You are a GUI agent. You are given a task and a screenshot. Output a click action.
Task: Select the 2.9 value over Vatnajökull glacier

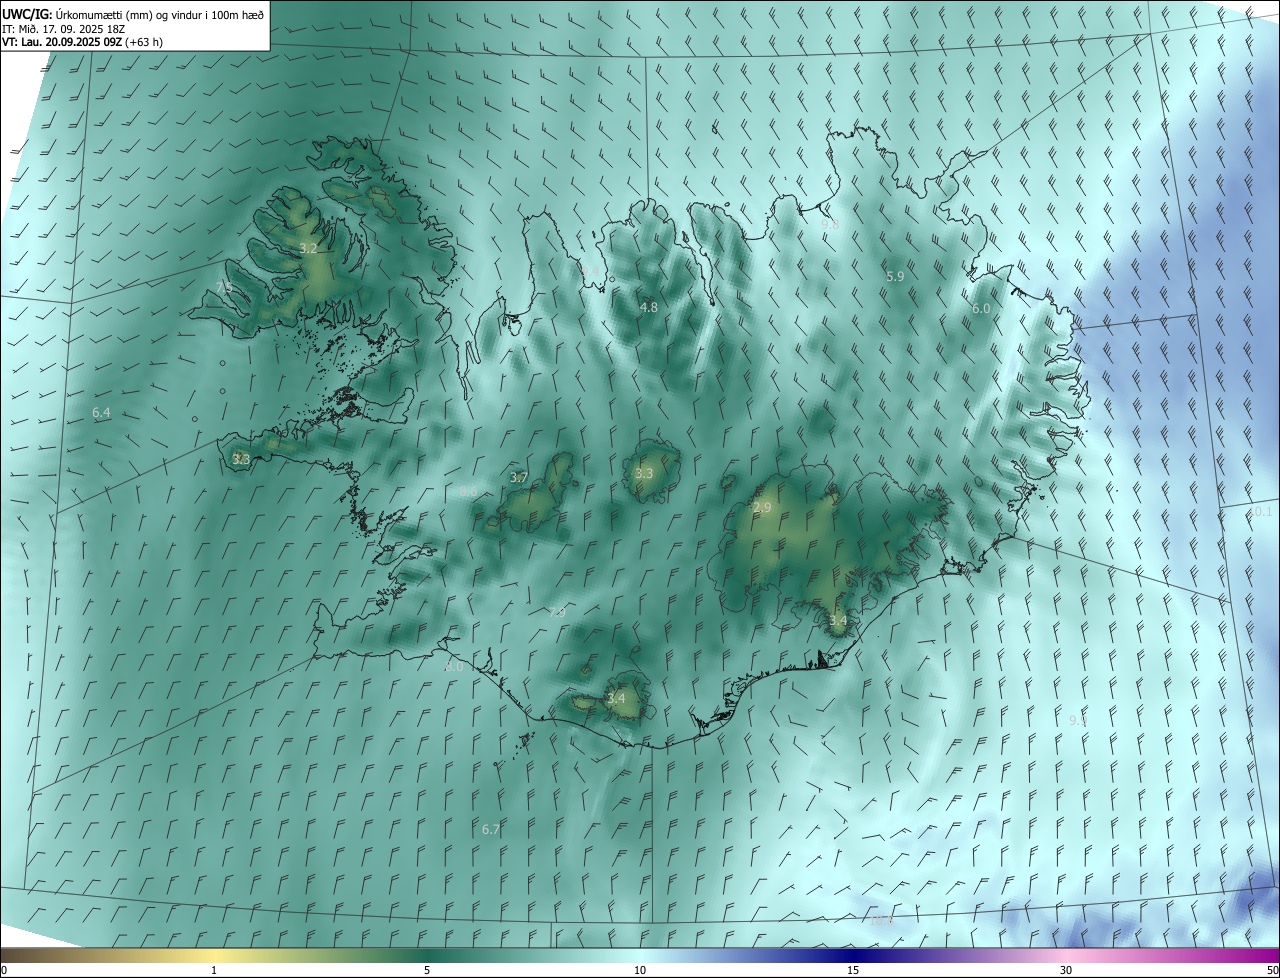click(x=762, y=508)
